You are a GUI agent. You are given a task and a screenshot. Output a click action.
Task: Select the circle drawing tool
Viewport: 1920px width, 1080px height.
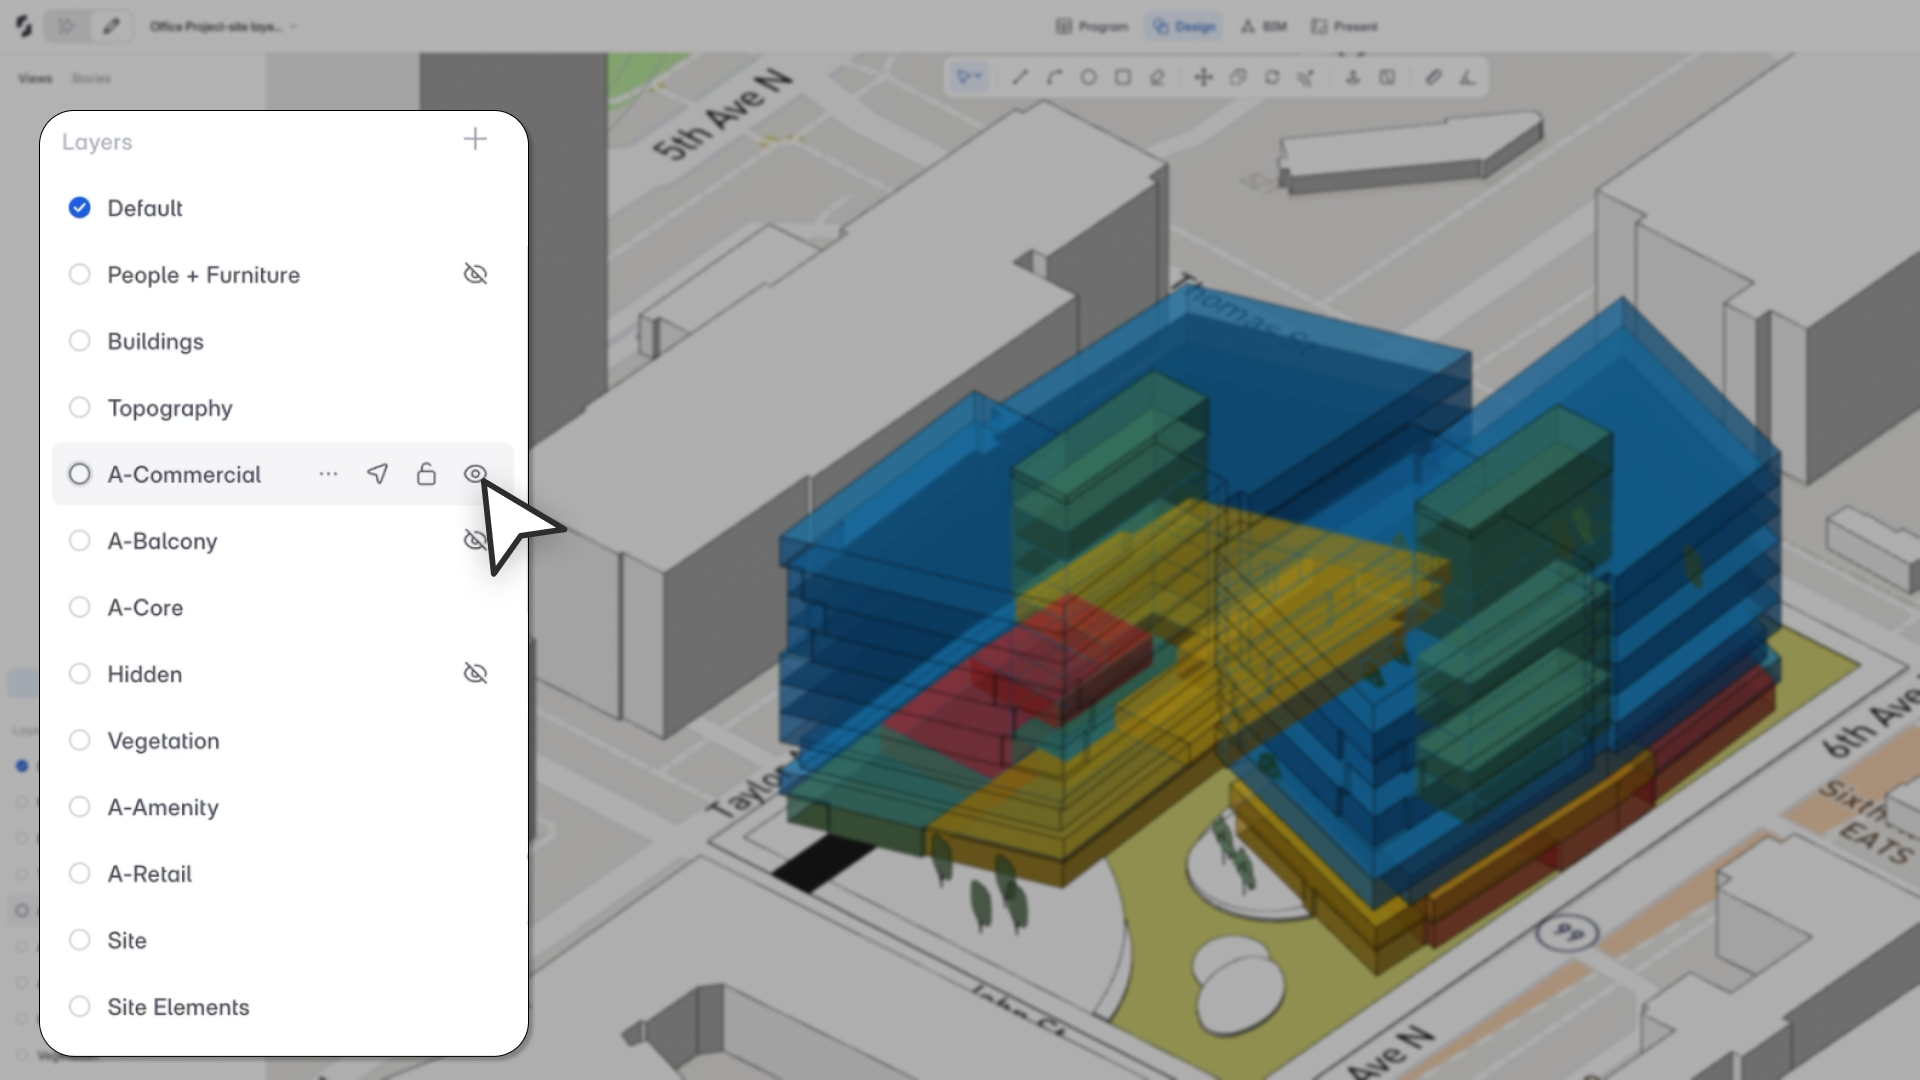coord(1088,77)
